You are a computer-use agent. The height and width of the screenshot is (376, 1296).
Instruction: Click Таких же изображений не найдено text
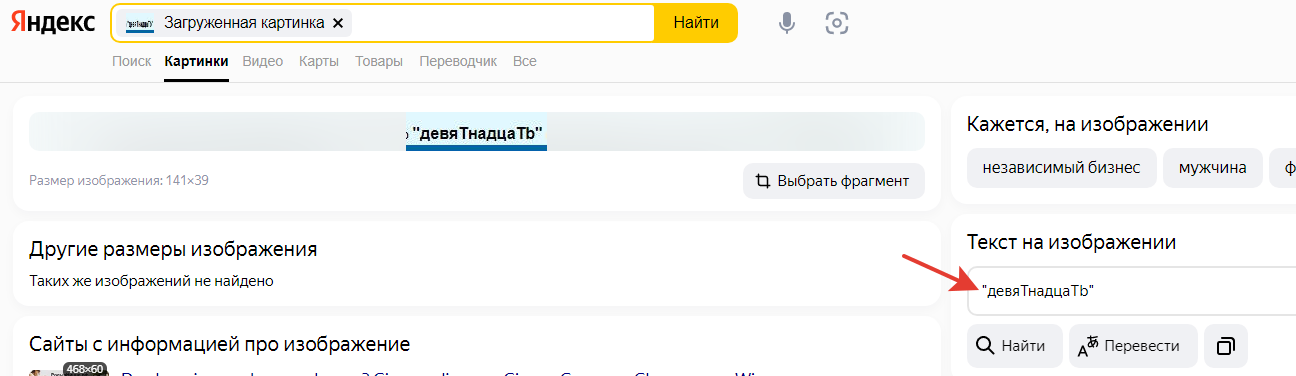[x=151, y=281]
